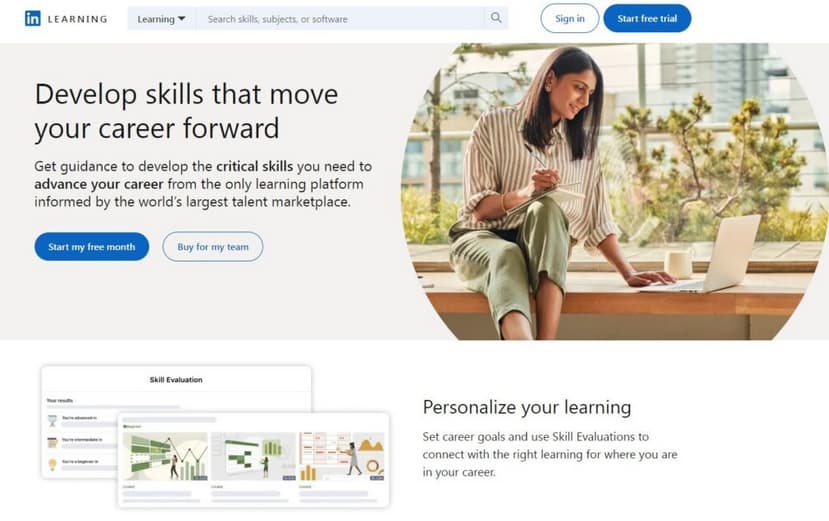The width and height of the screenshot is (829, 521).
Task: Select Buy for my team
Action: click(x=213, y=246)
